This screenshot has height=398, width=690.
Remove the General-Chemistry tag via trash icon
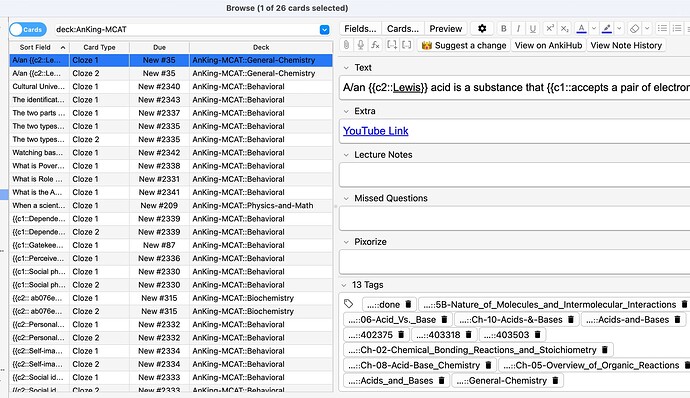555,380
